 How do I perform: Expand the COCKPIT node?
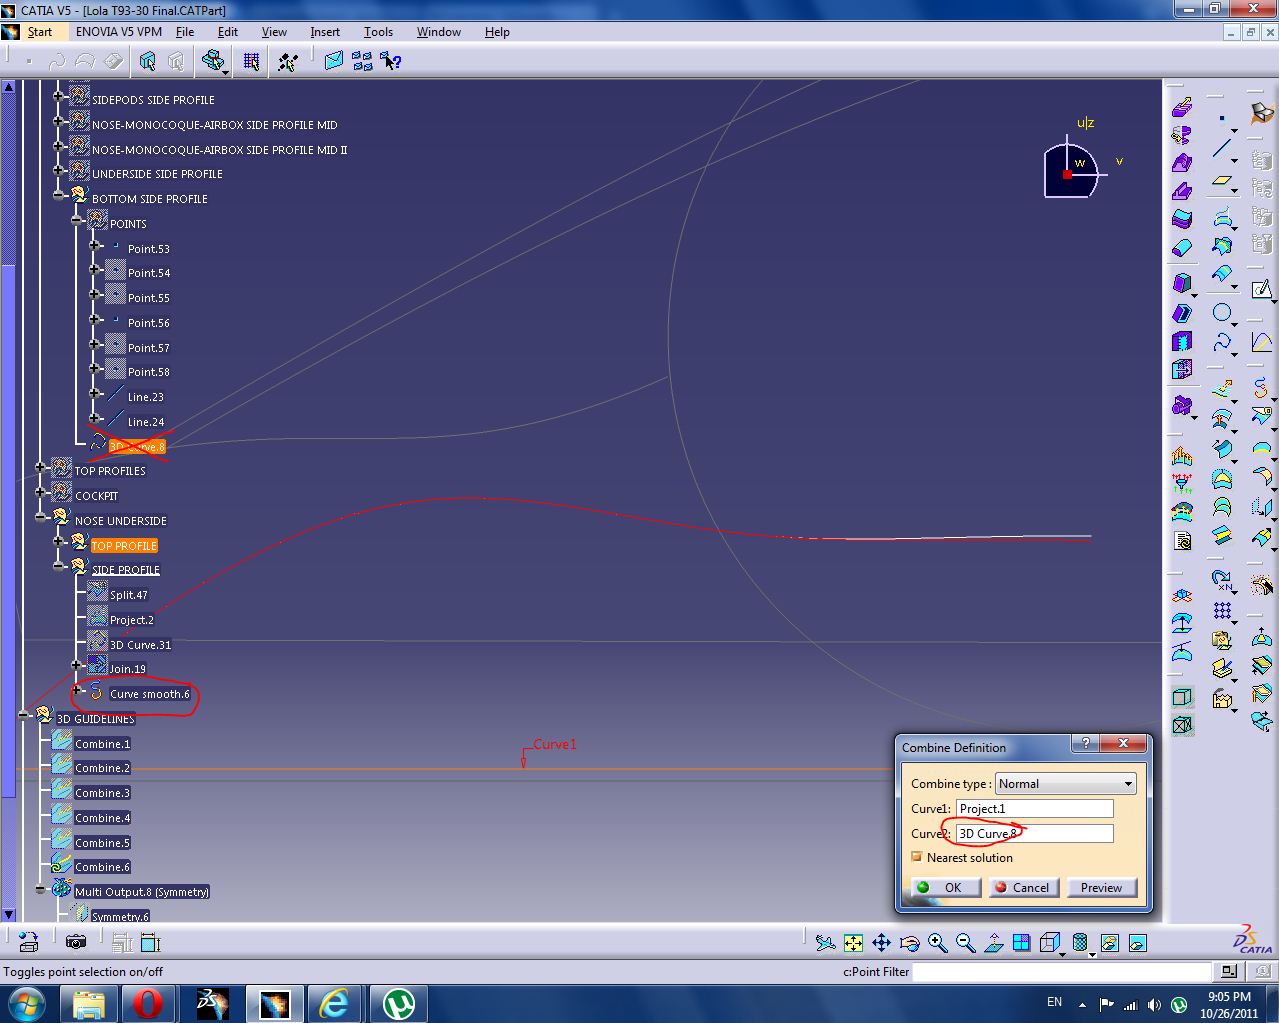point(41,492)
